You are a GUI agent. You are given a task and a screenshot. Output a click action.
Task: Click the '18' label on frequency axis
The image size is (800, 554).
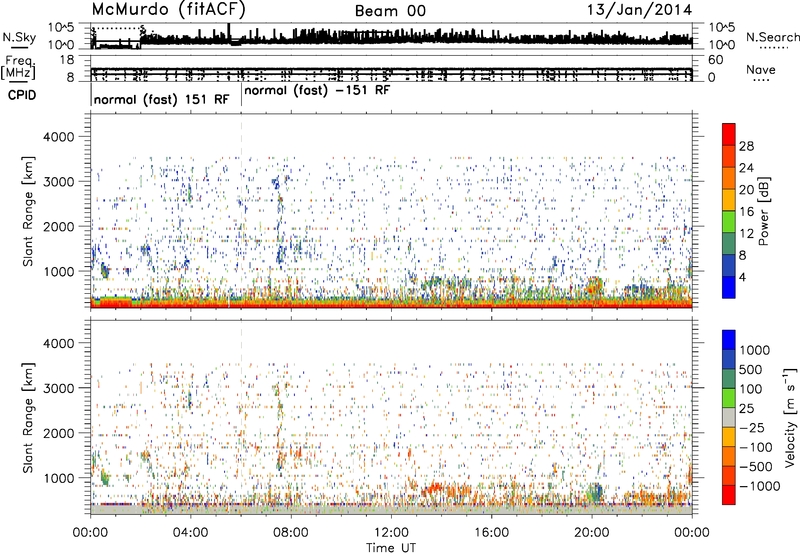click(x=67, y=60)
